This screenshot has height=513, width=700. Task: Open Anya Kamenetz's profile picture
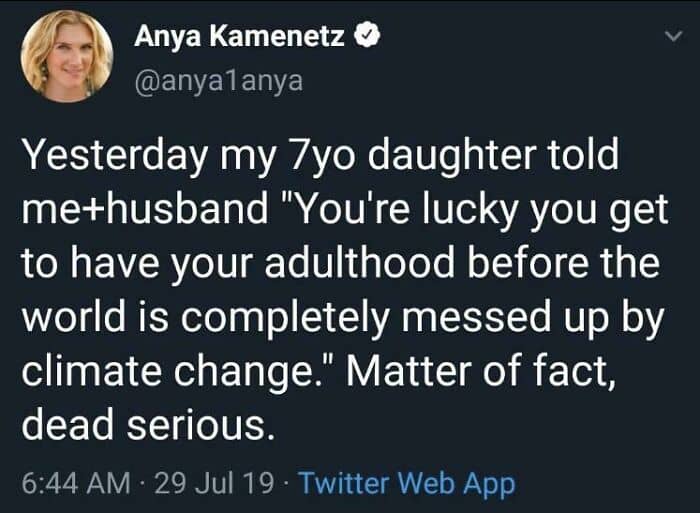pos(67,56)
